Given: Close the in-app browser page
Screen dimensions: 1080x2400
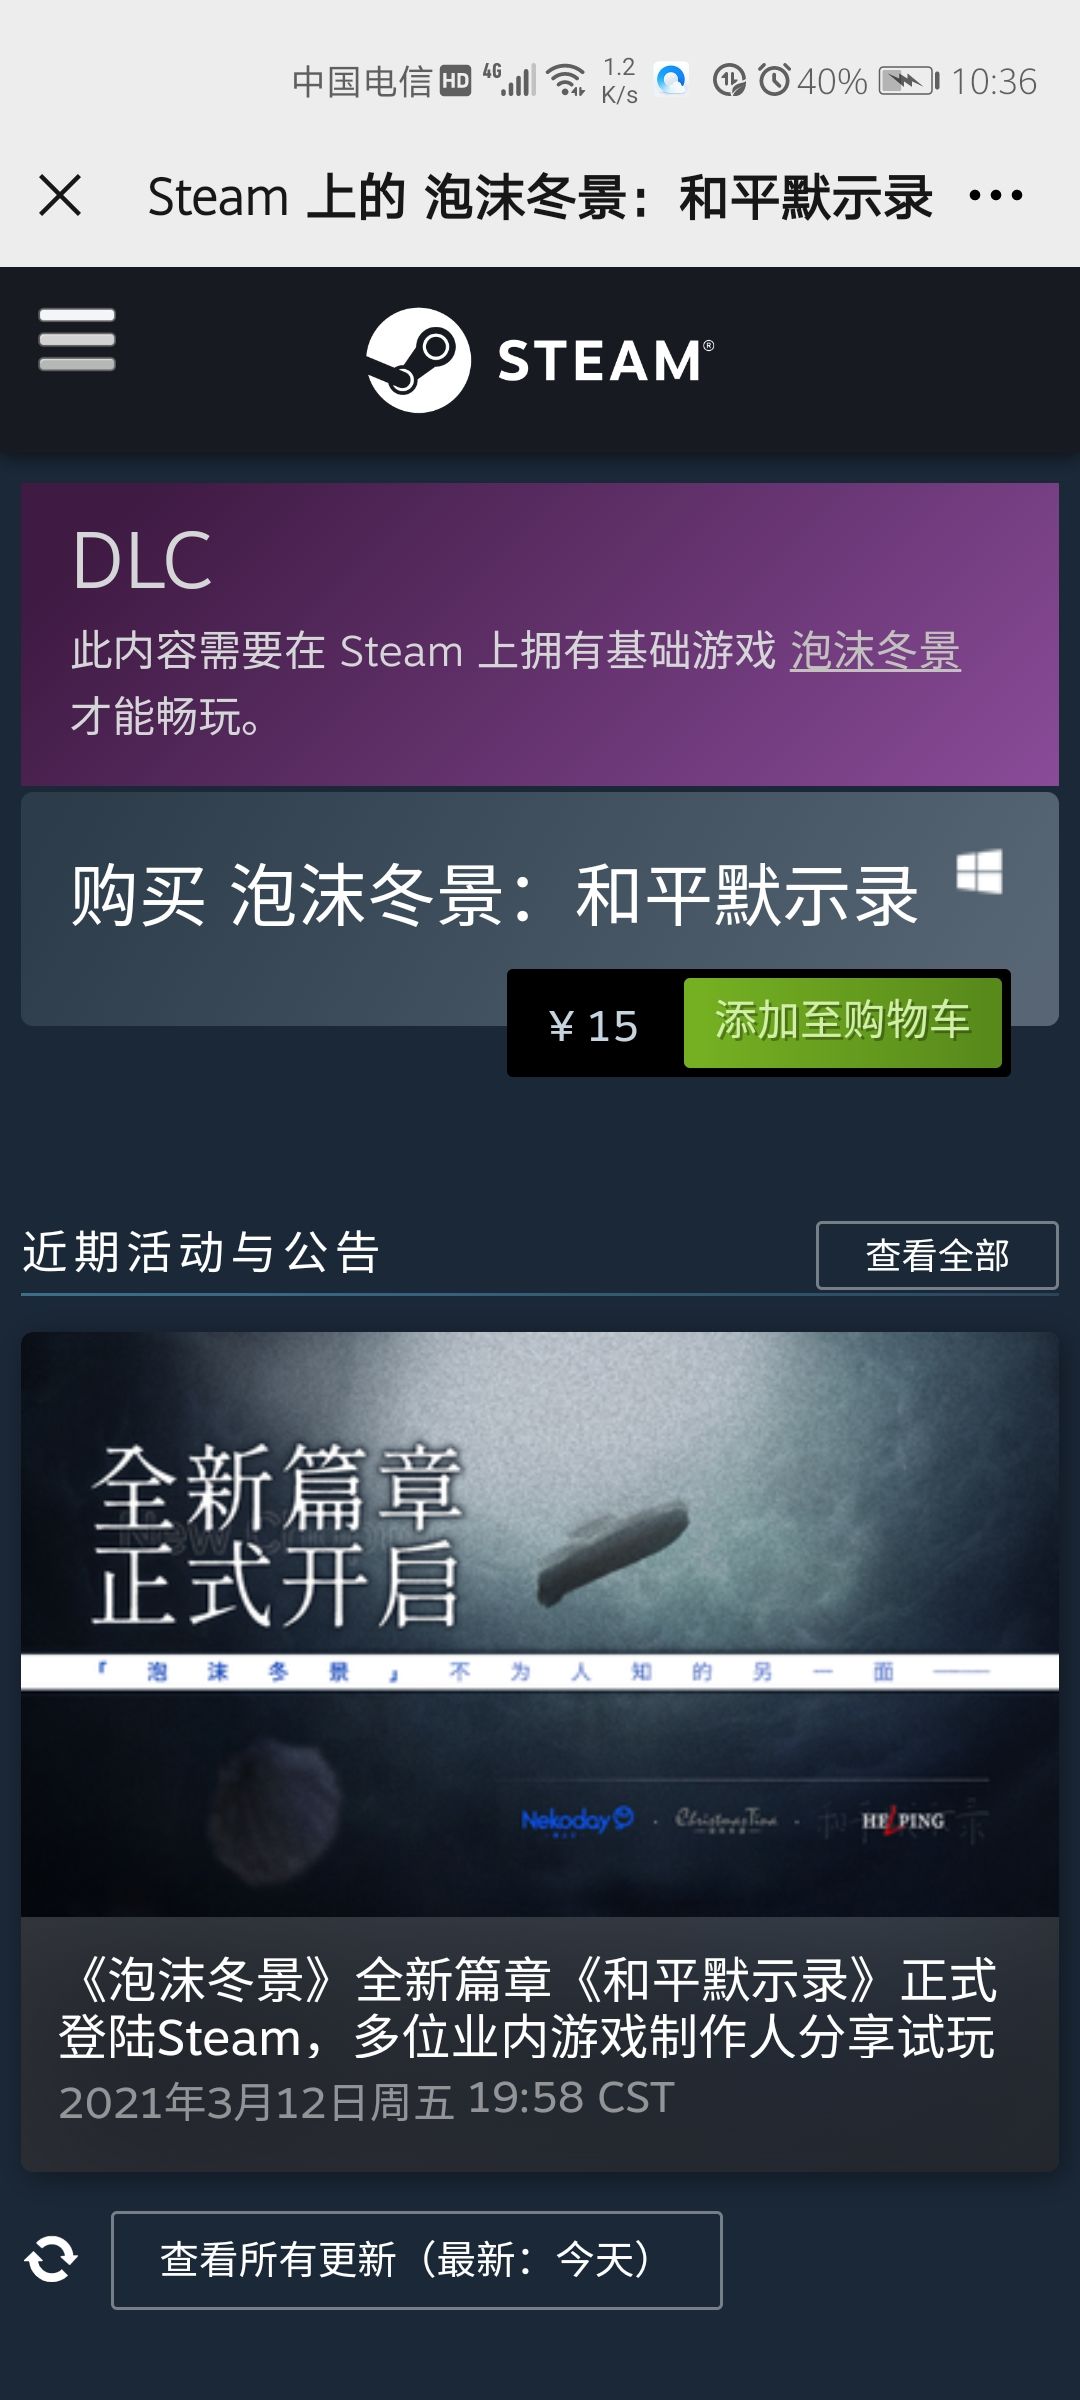Looking at the screenshot, I should click(x=60, y=195).
